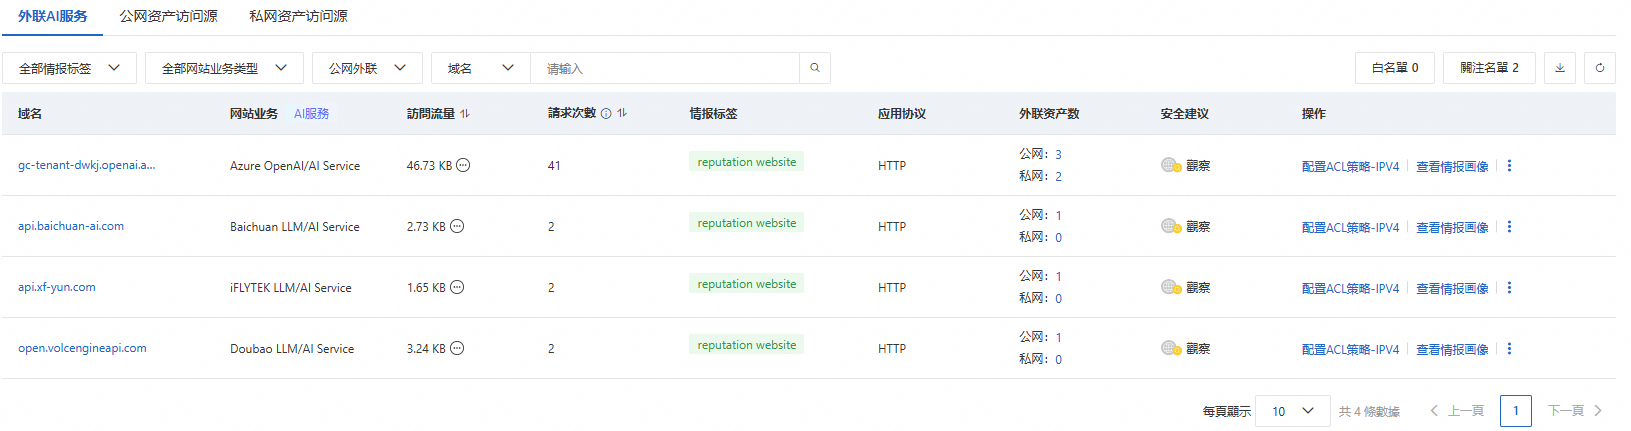
Task: Click private asset count 0 in iFLYTEK row
Action: pos(1058,298)
